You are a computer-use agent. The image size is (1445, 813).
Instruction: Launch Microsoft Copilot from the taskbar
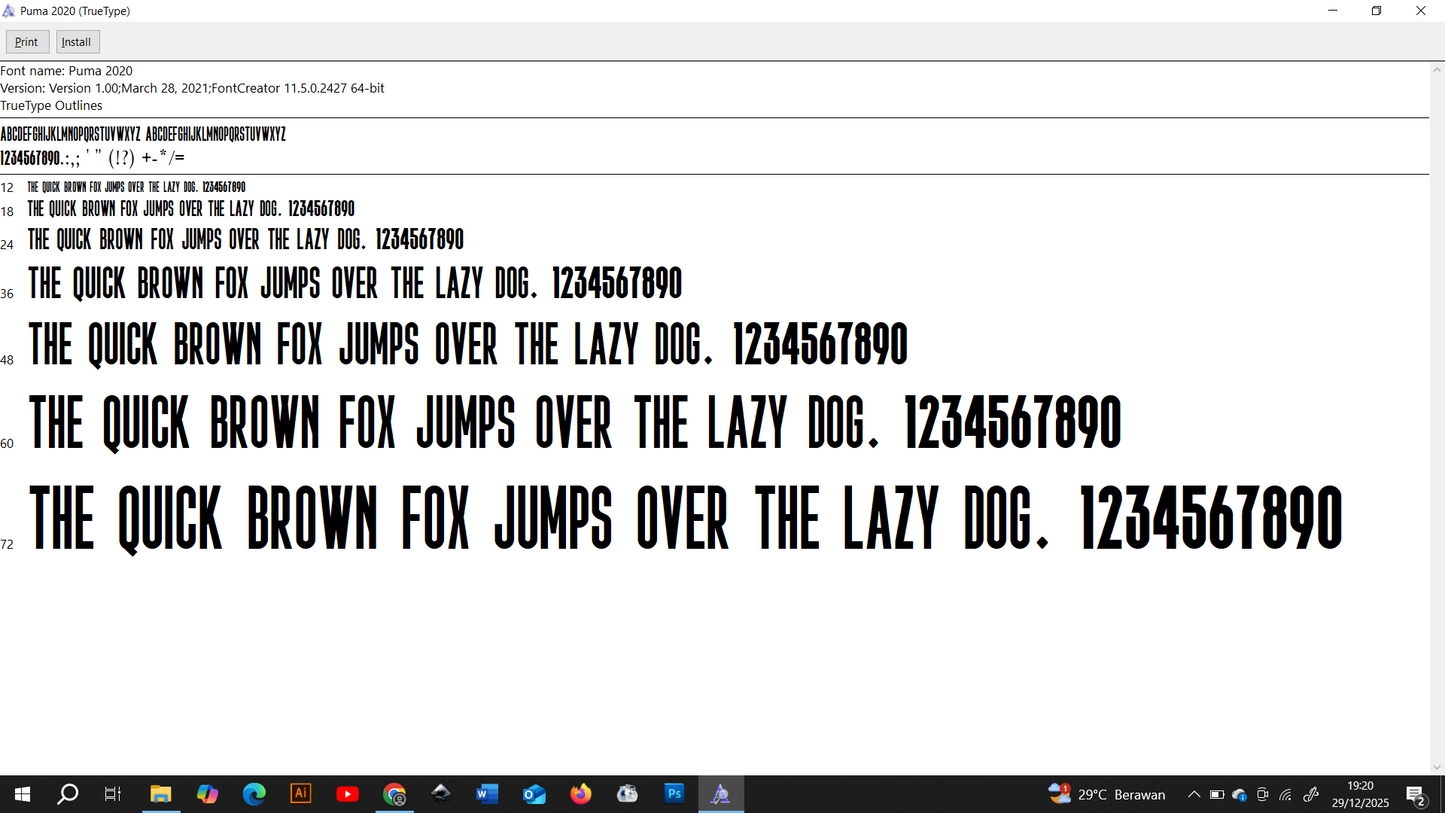tap(207, 794)
